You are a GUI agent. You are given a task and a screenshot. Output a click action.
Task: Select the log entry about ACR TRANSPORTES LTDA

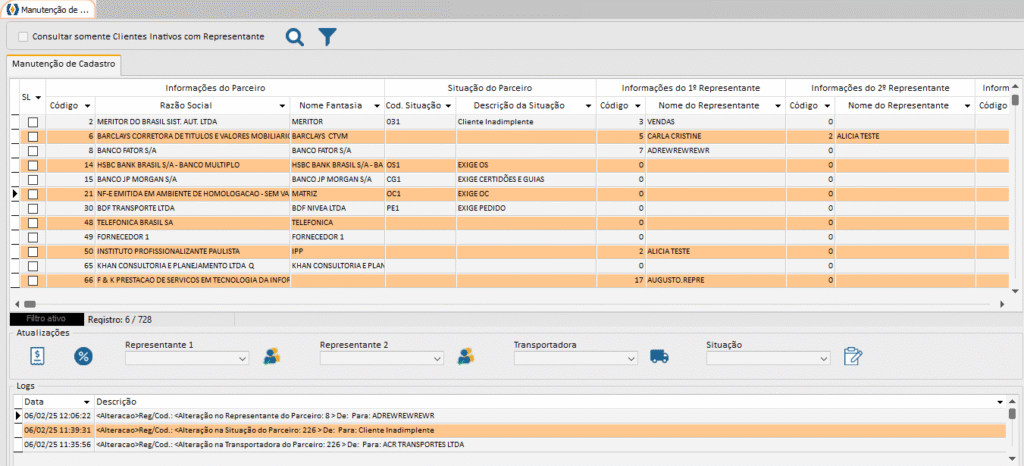514,444
